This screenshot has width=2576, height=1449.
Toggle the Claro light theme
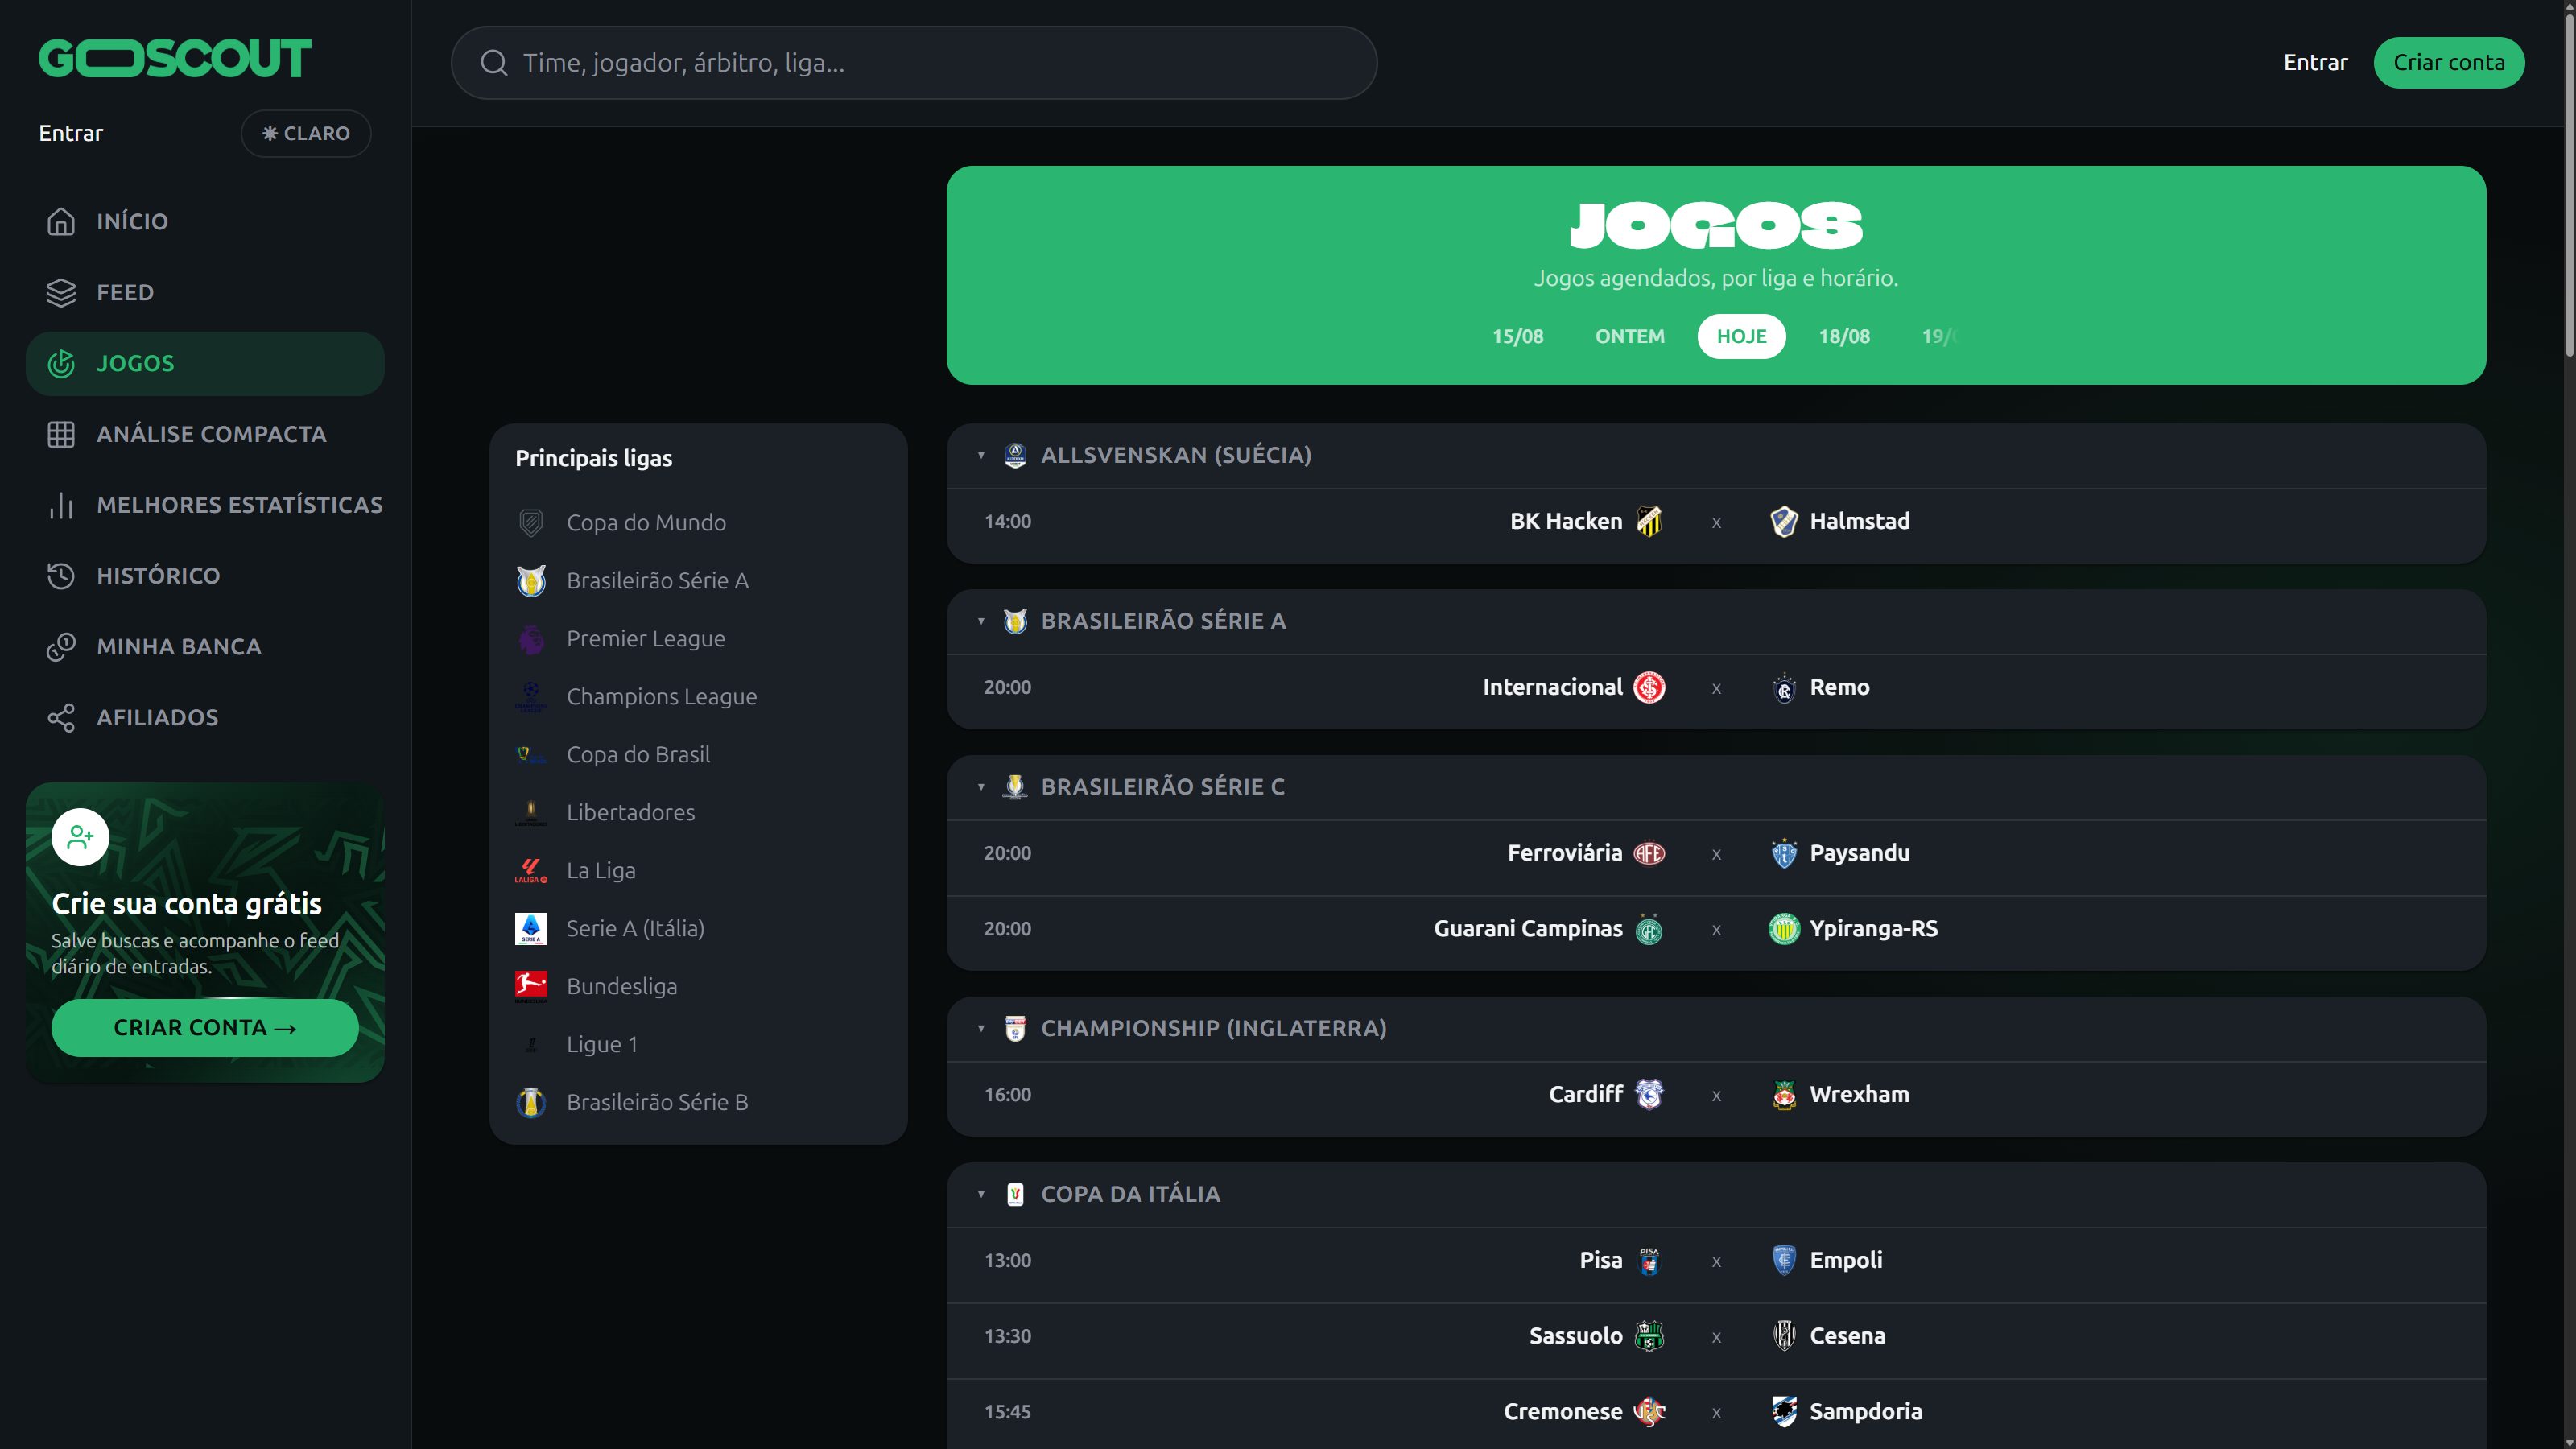pos(306,133)
